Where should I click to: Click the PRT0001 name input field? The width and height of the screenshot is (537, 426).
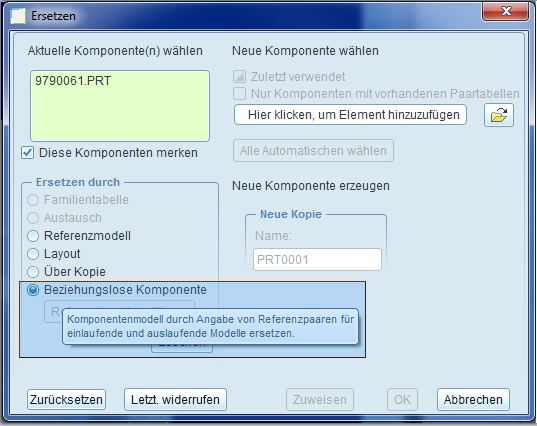(317, 260)
